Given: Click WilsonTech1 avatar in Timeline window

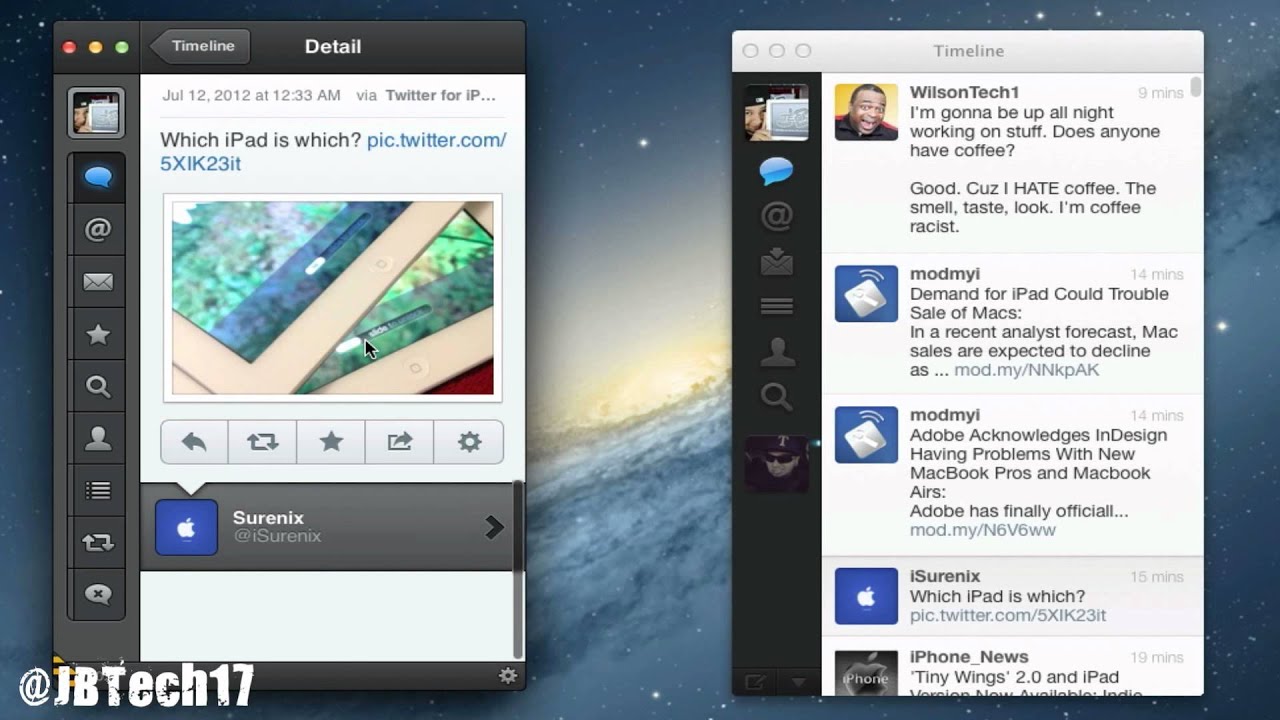Looking at the screenshot, I should pos(866,112).
